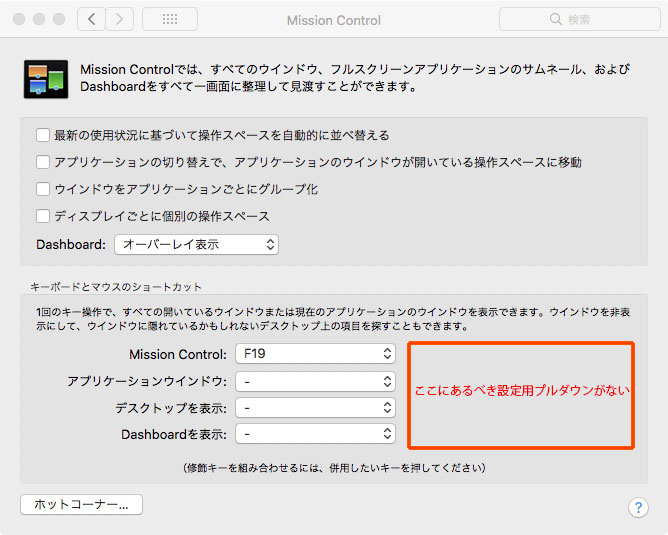The width and height of the screenshot is (668, 535).
Task: Click the デスクトップを表示: label
Action: coord(171,408)
